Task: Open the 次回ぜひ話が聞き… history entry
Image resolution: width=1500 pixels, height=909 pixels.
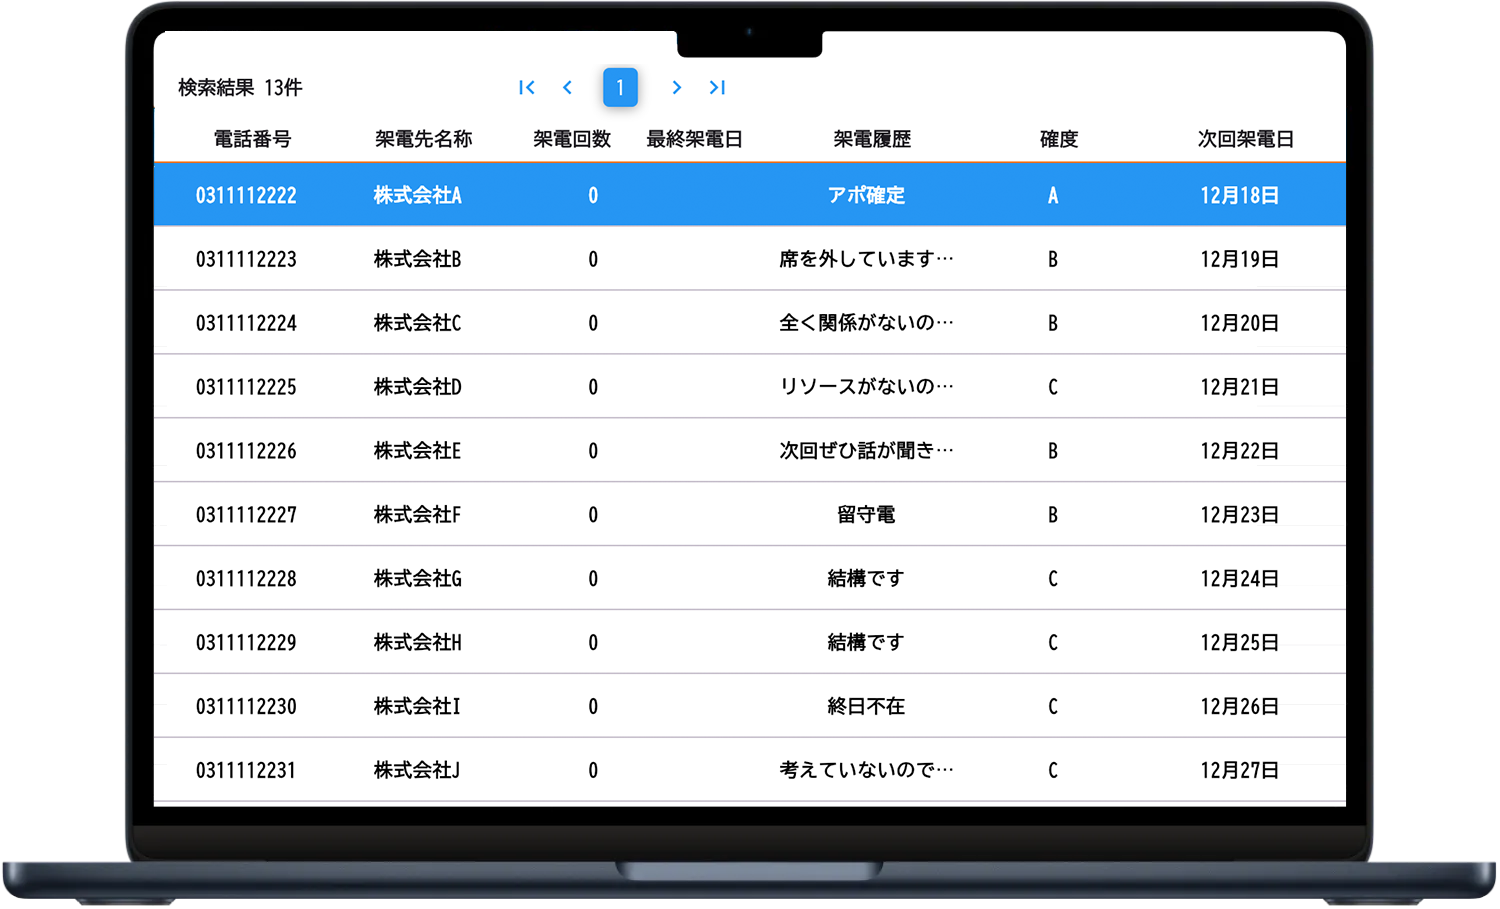Action: tap(866, 452)
